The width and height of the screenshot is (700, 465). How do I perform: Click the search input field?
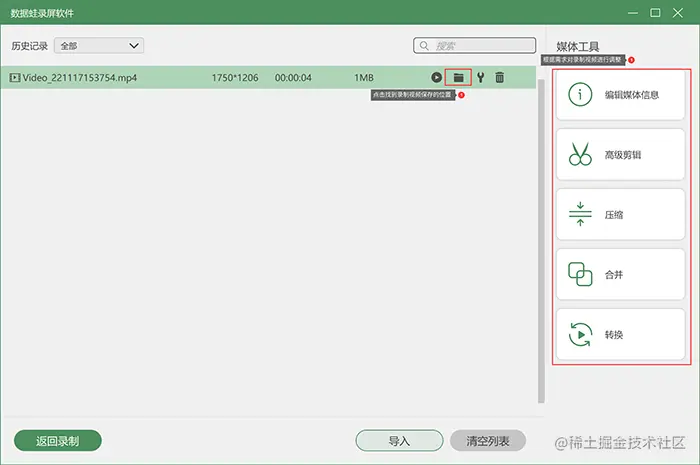point(474,46)
